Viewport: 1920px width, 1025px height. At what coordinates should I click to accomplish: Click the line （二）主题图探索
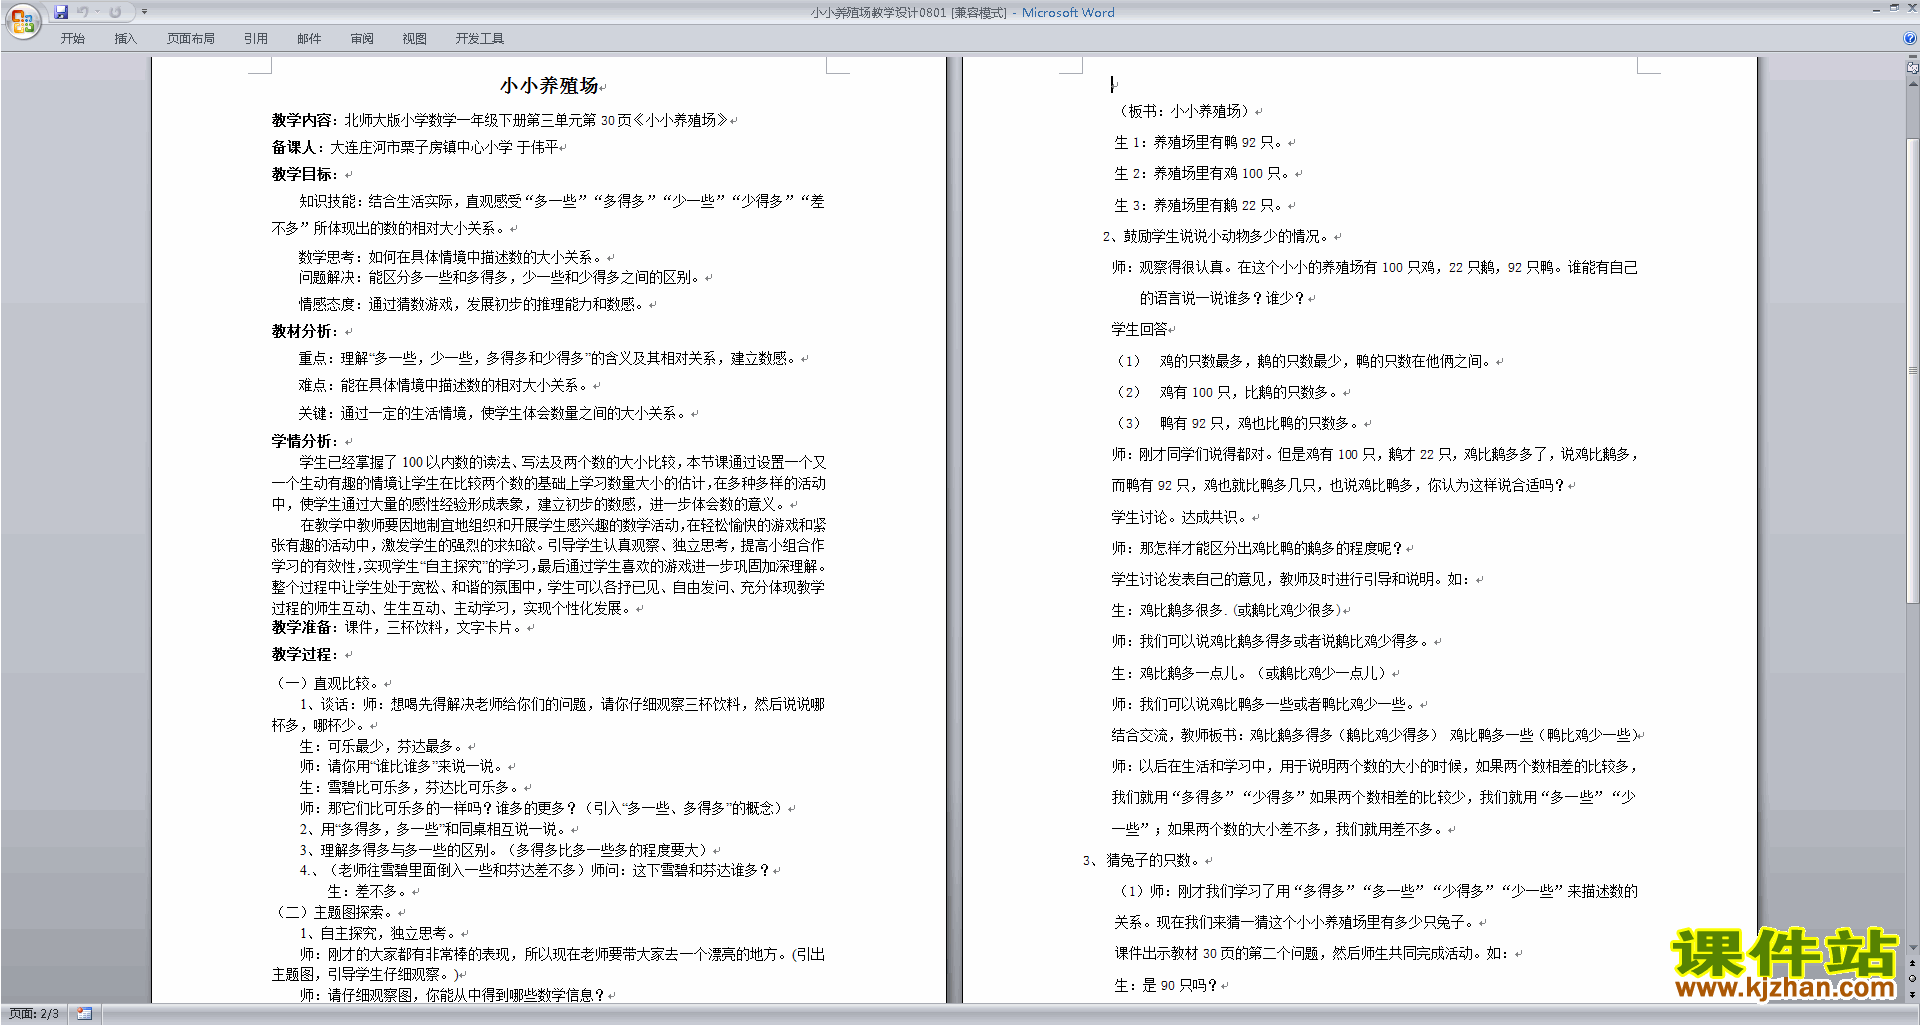pyautogui.click(x=334, y=912)
